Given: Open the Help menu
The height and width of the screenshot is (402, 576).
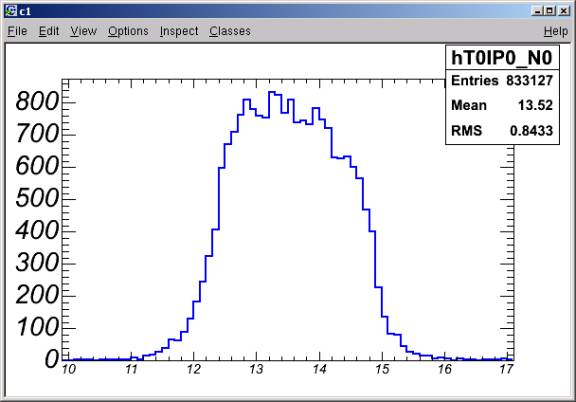Looking at the screenshot, I should pos(556,31).
